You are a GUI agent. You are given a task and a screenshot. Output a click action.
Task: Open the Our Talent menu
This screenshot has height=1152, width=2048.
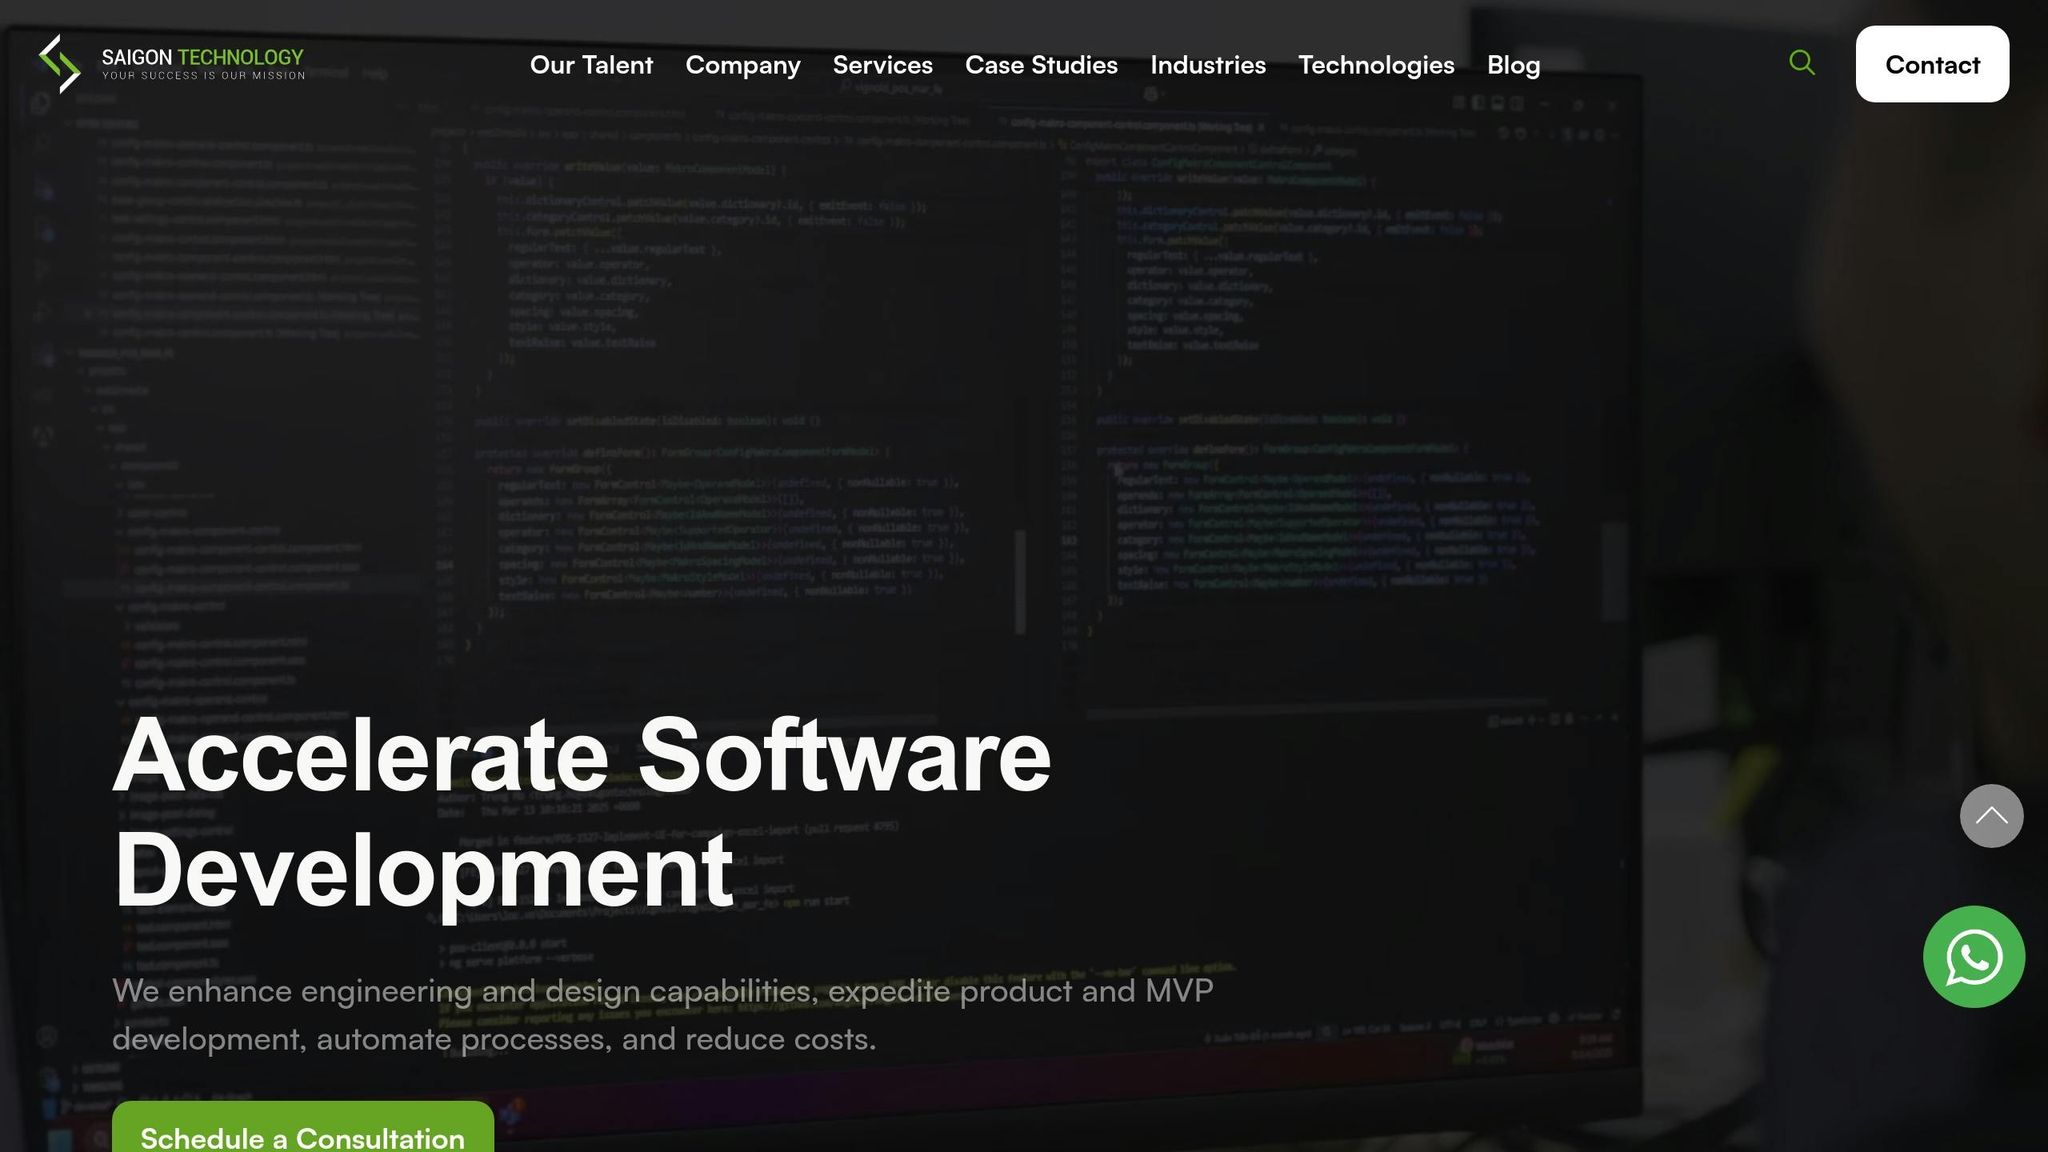coord(591,65)
